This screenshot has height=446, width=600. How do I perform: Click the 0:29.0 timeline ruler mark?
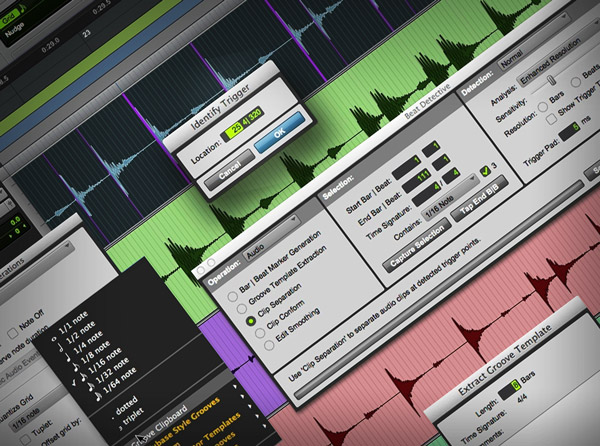coord(51,45)
